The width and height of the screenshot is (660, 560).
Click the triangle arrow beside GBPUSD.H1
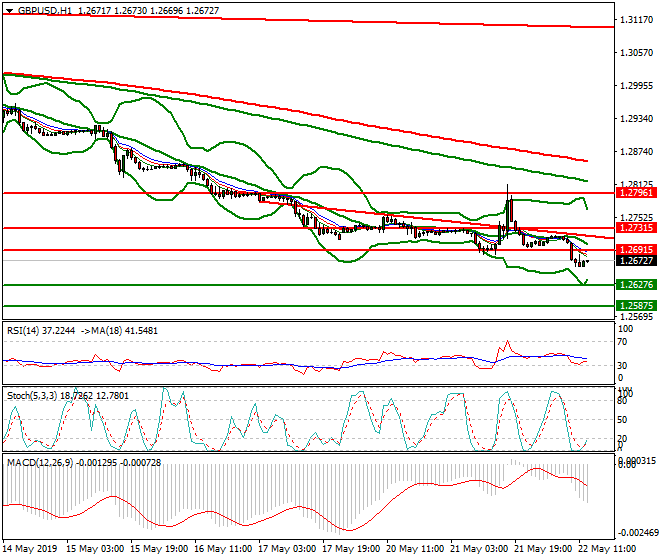point(10,11)
